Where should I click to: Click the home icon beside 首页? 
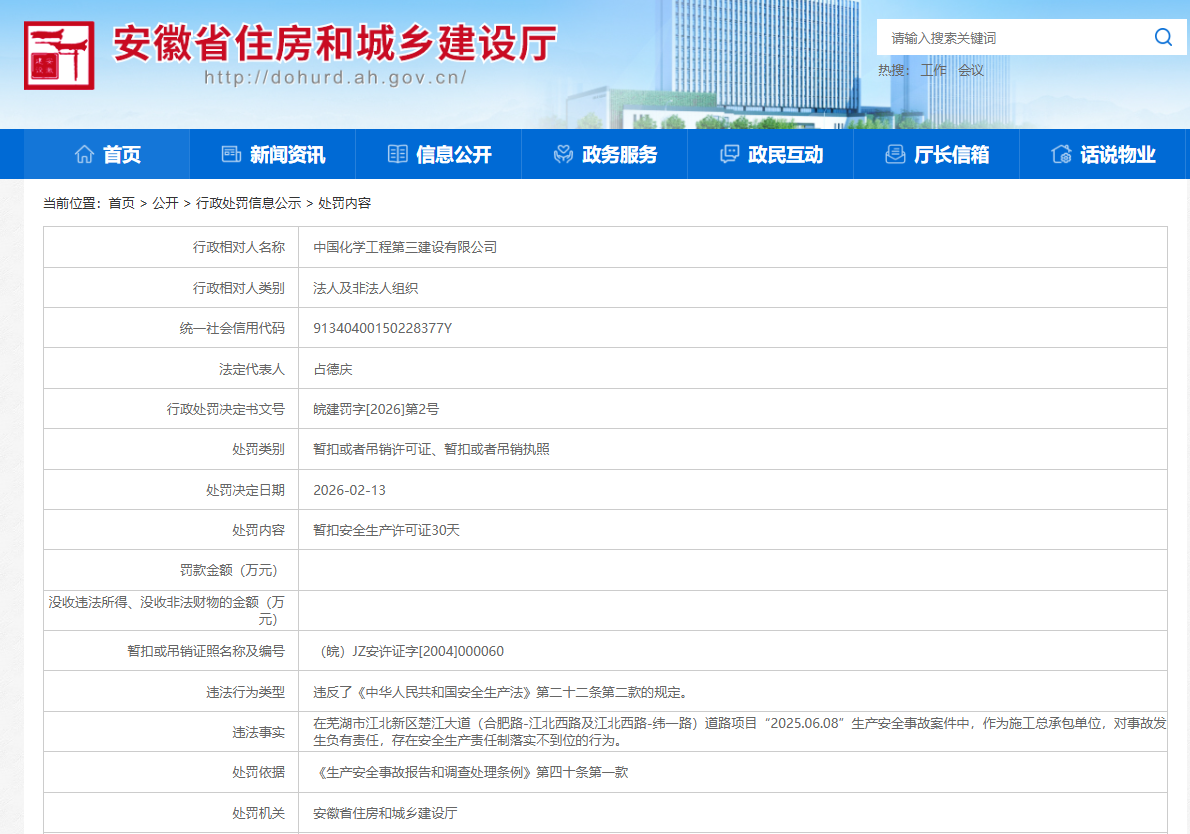pos(85,154)
